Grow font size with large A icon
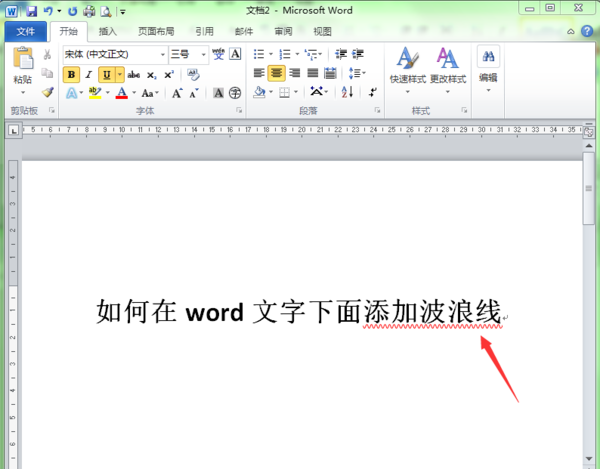 (x=177, y=93)
